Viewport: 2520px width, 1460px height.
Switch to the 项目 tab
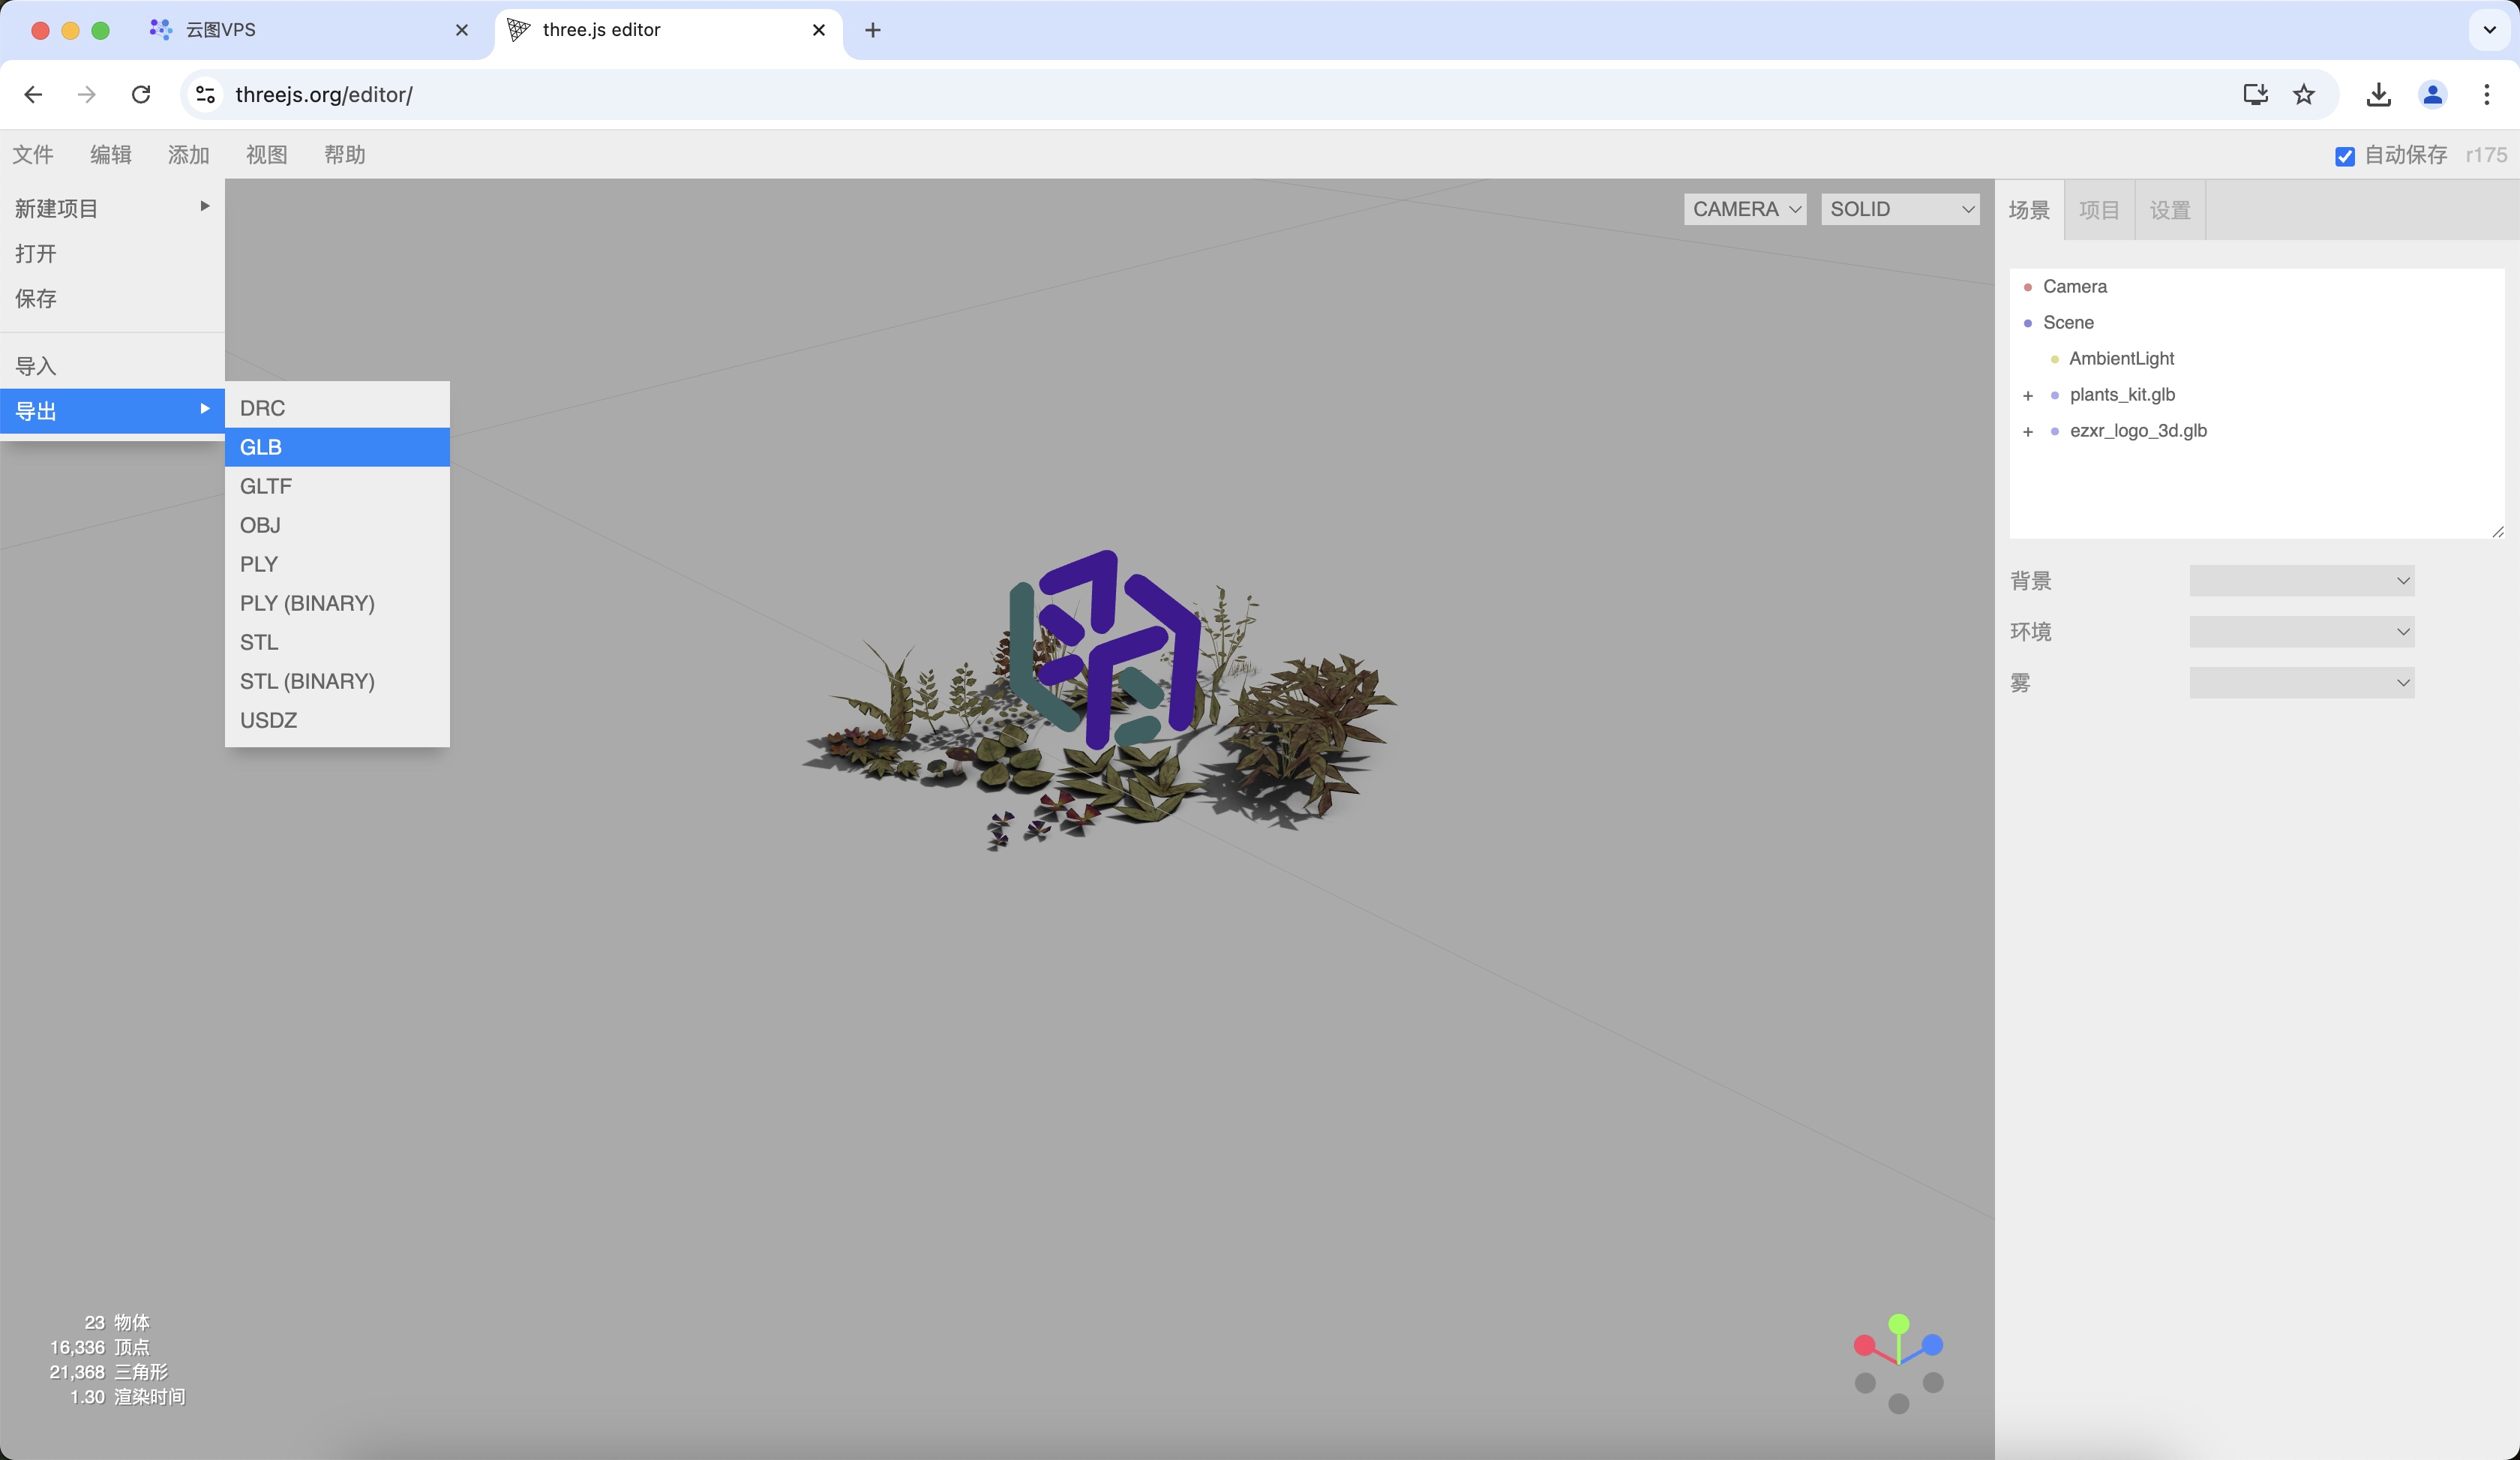2099,210
